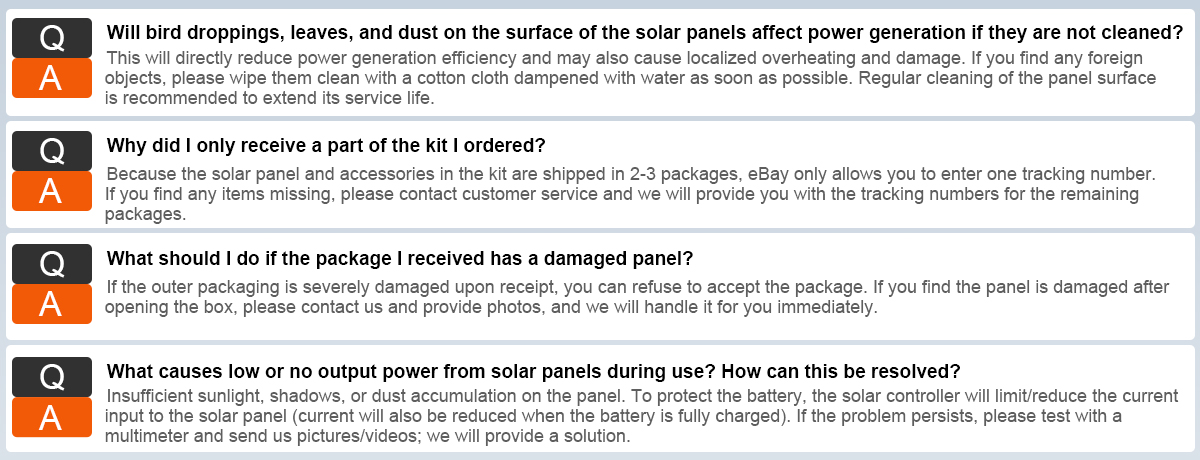Viewport: 1200px width, 460px height.
Task: Click the orange A badge for the insufficient sunlight answer
Action: (x=52, y=417)
